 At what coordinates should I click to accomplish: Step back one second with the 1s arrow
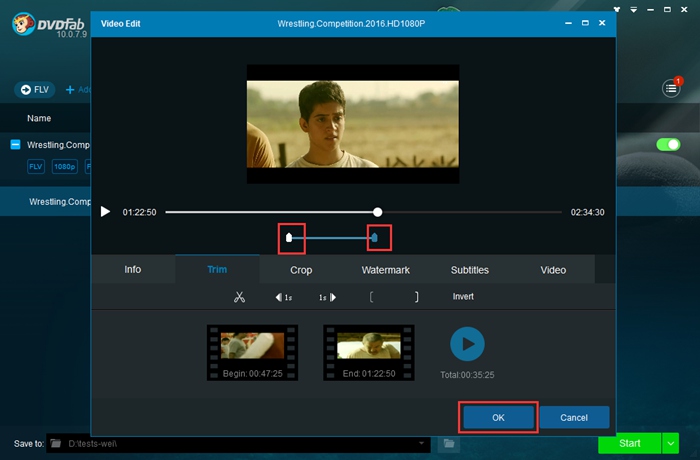(284, 297)
